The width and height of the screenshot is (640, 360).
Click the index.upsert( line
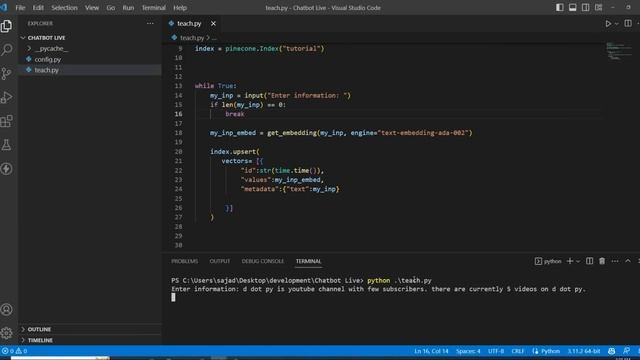(x=235, y=152)
